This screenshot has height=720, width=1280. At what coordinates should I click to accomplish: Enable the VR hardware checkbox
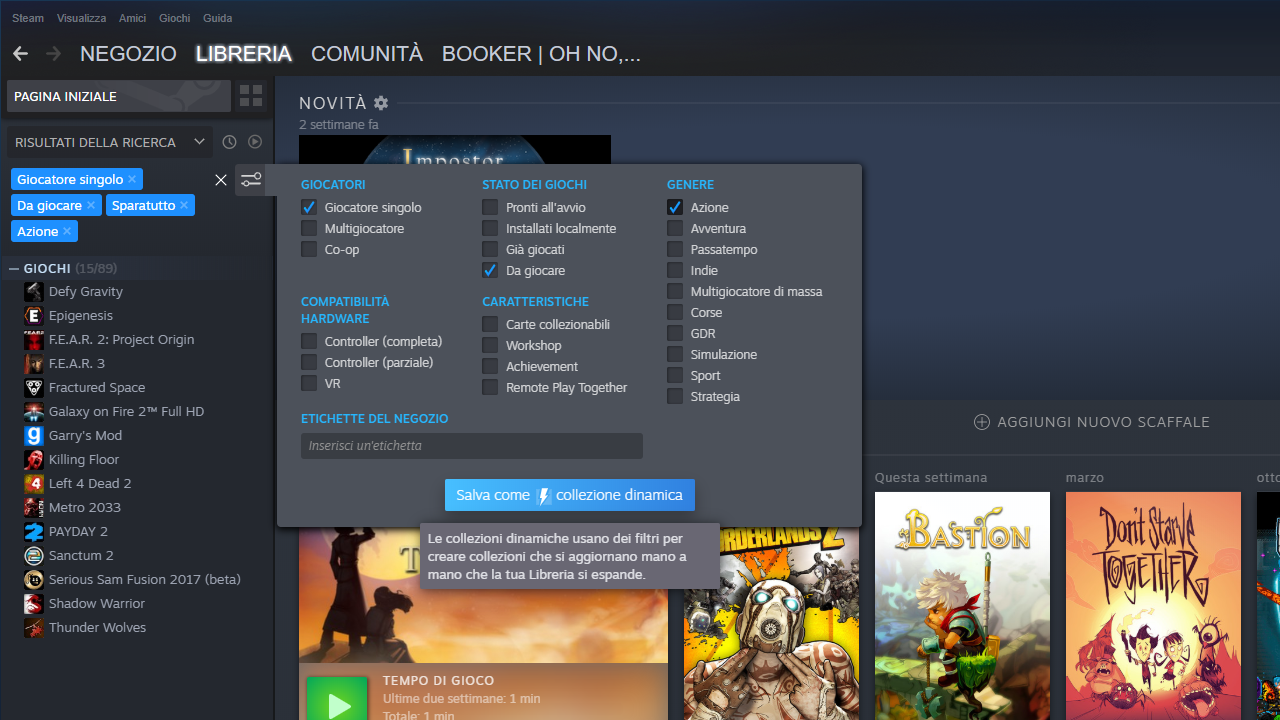pos(309,383)
